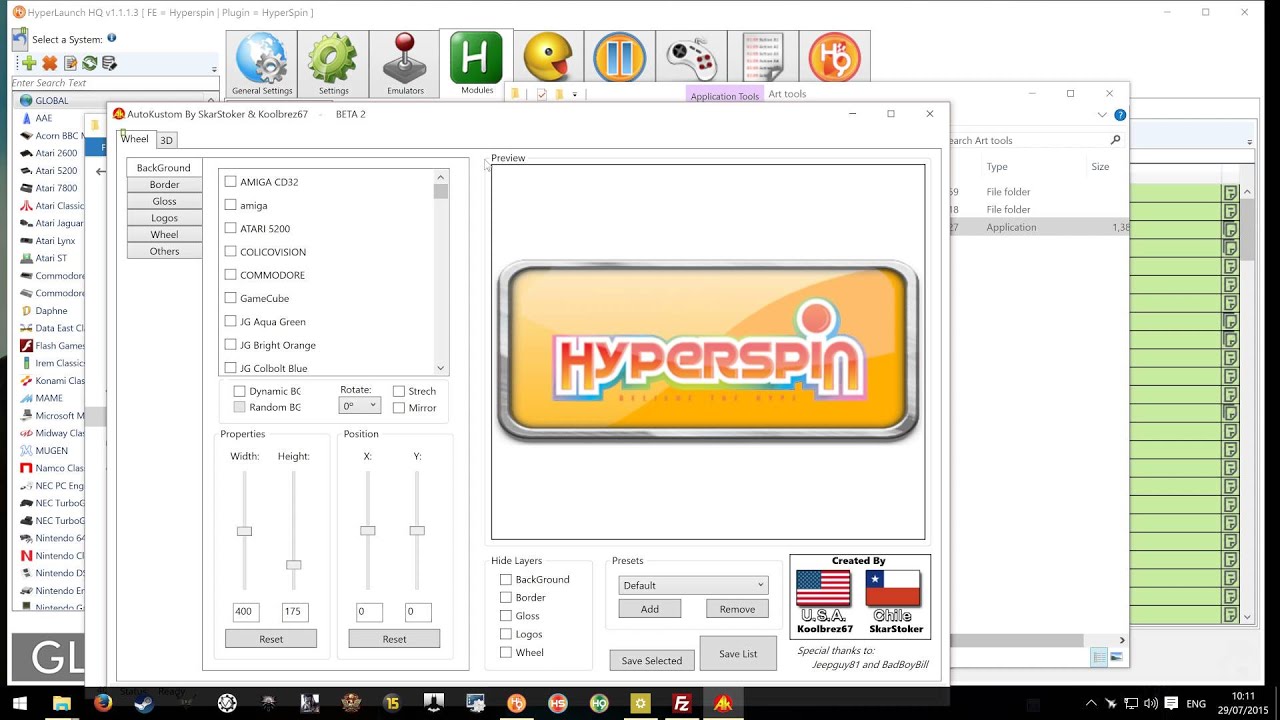Click the AutoKustom AK taskbar icon

point(722,703)
